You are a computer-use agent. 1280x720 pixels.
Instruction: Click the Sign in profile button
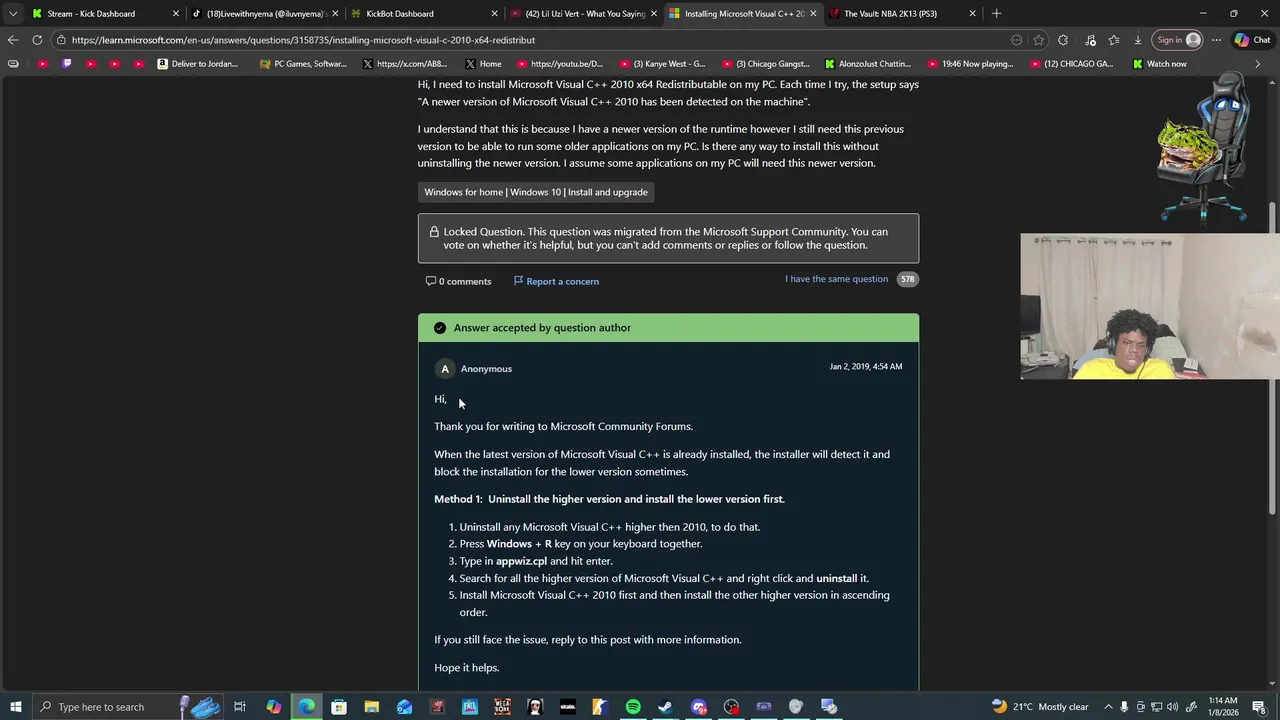point(1177,40)
